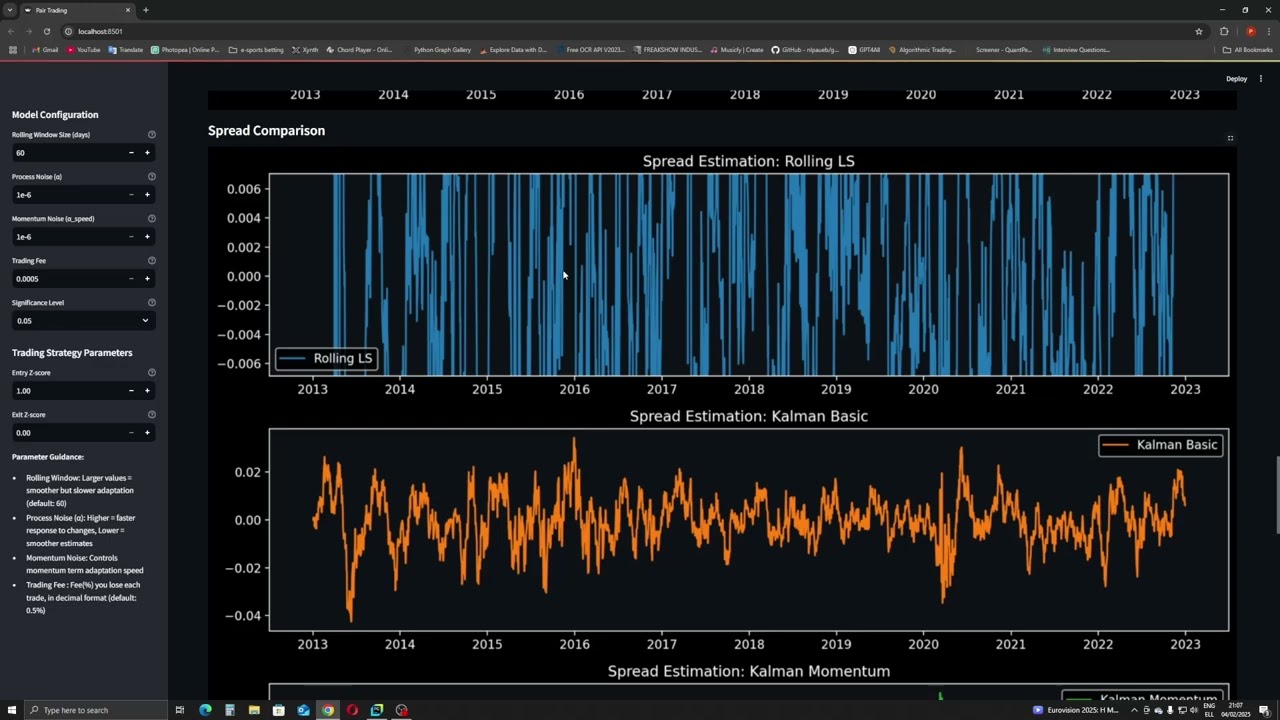
Task: Show help for Trading Fee
Action: coord(152,261)
